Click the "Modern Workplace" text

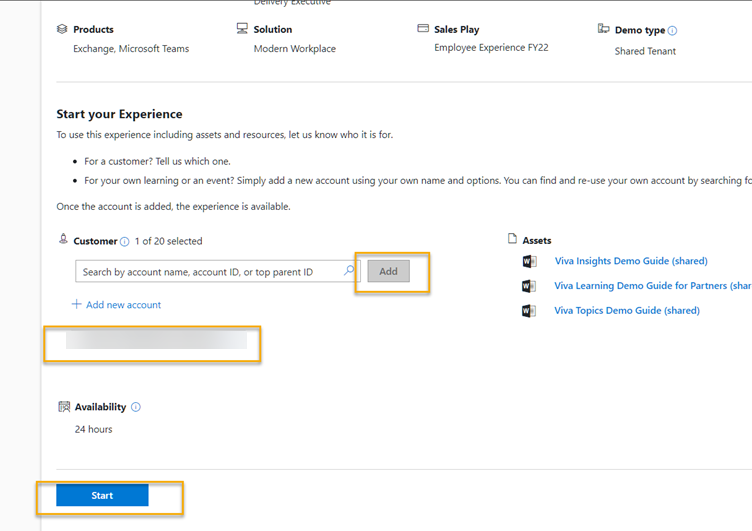coord(294,49)
